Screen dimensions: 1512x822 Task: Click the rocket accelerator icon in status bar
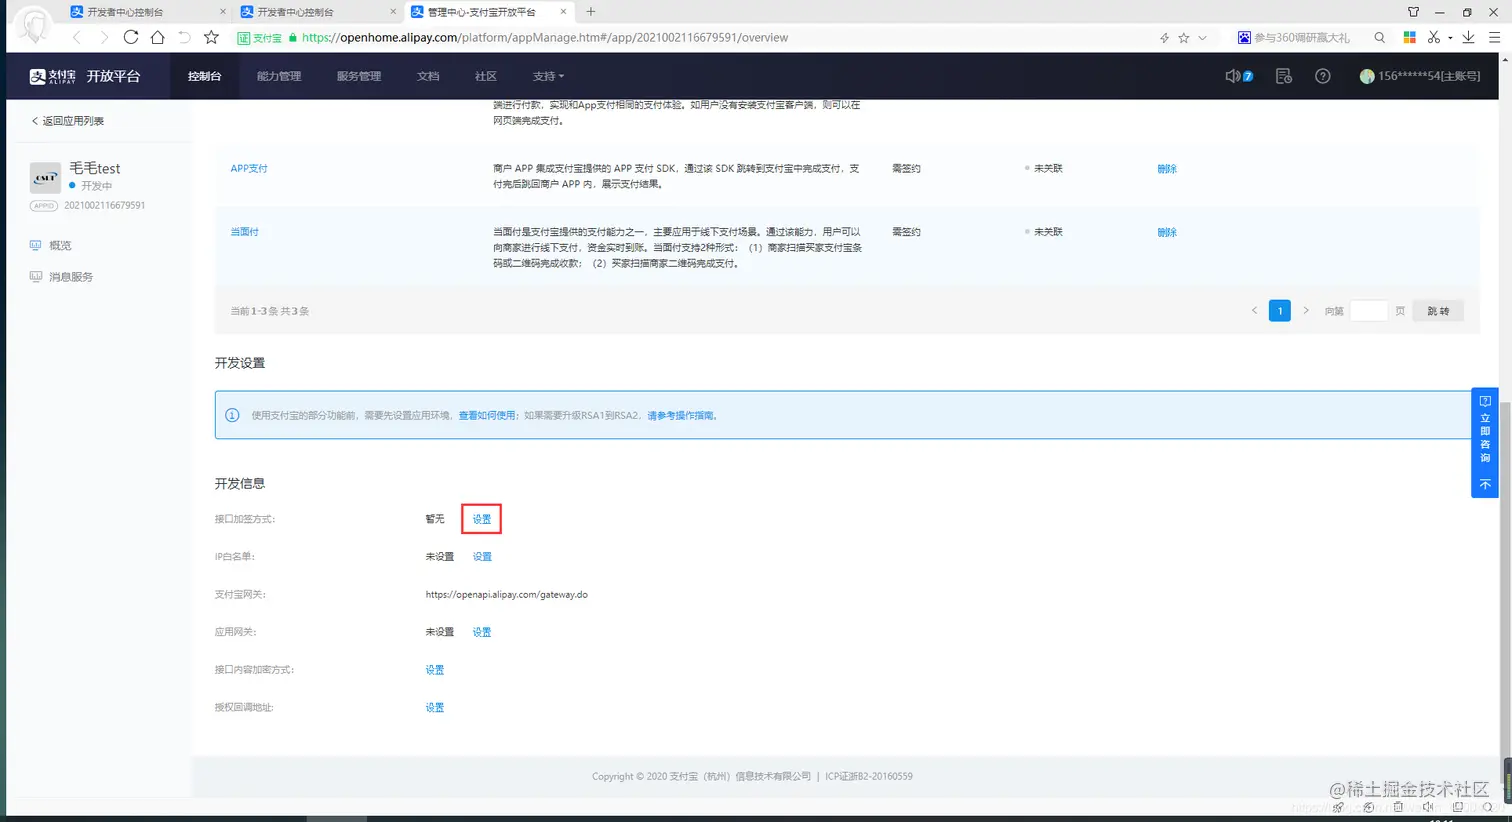[x=1339, y=807]
